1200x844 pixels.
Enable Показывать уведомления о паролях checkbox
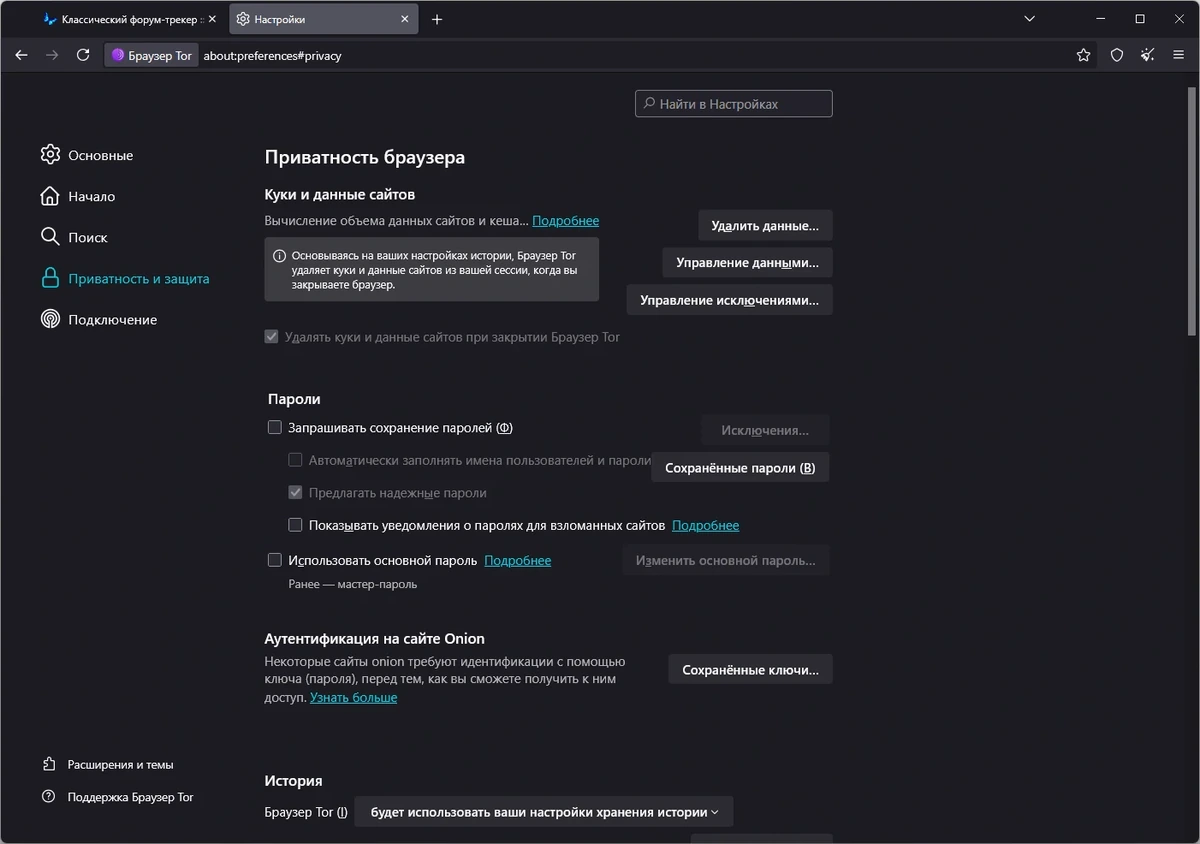click(x=295, y=525)
